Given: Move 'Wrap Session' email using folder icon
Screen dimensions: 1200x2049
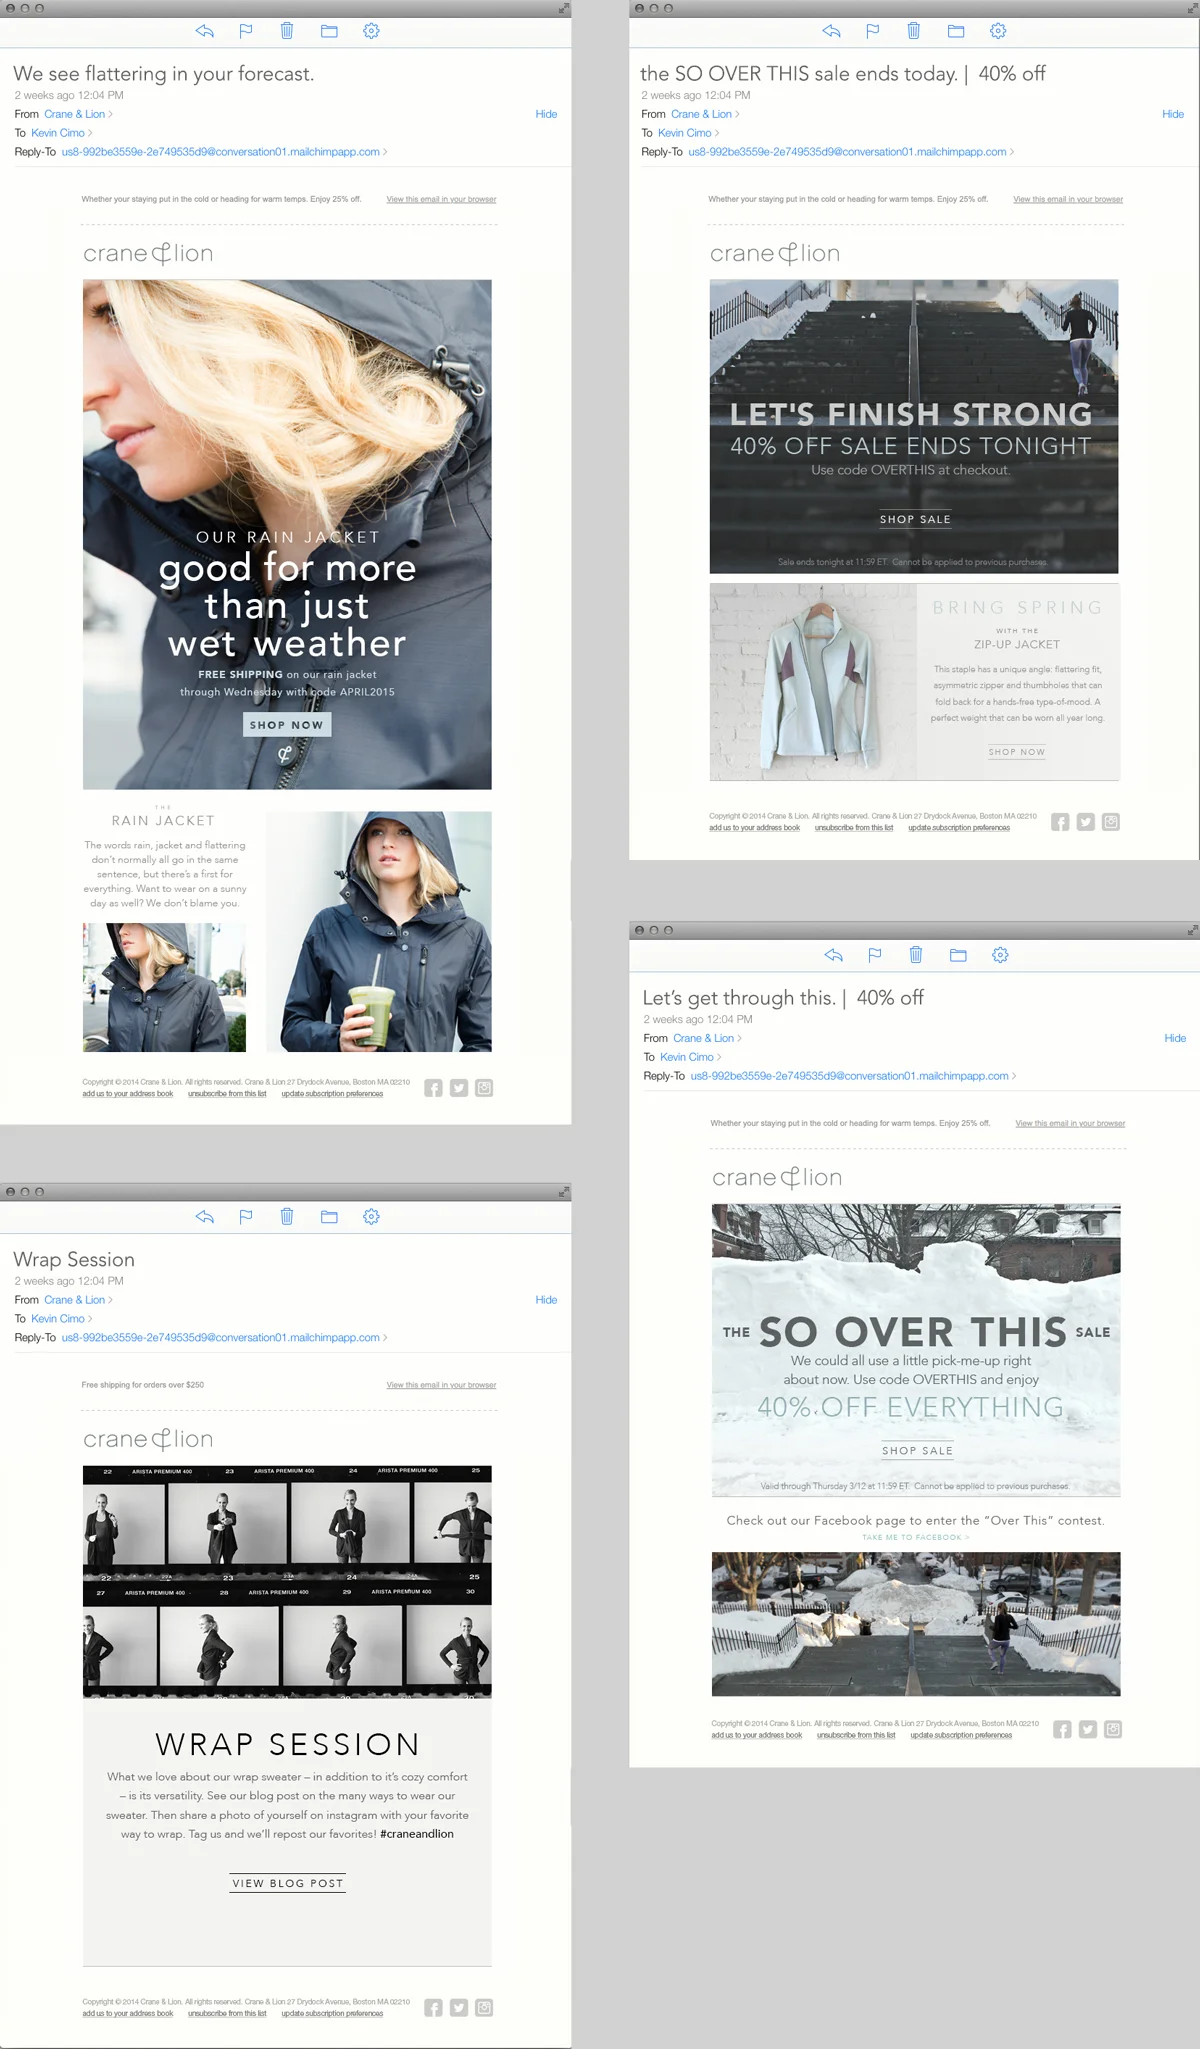Looking at the screenshot, I should point(329,1217).
